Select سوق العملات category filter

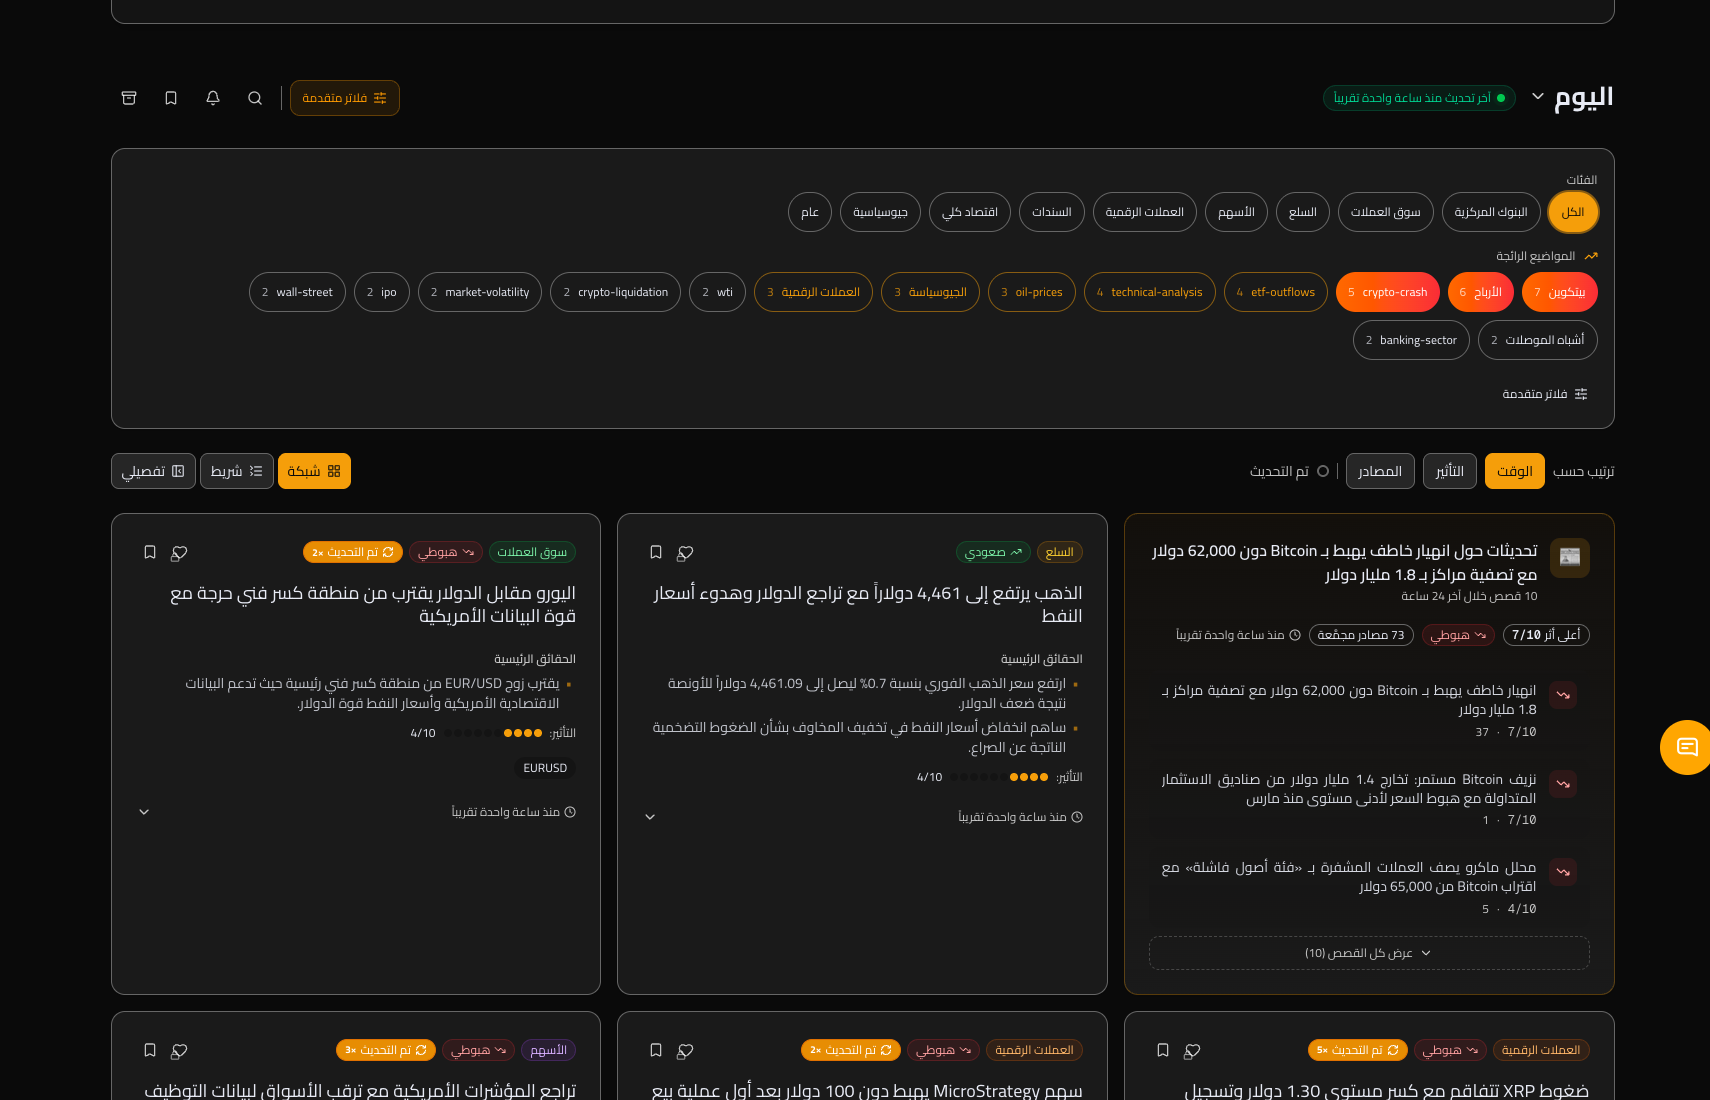click(1386, 212)
